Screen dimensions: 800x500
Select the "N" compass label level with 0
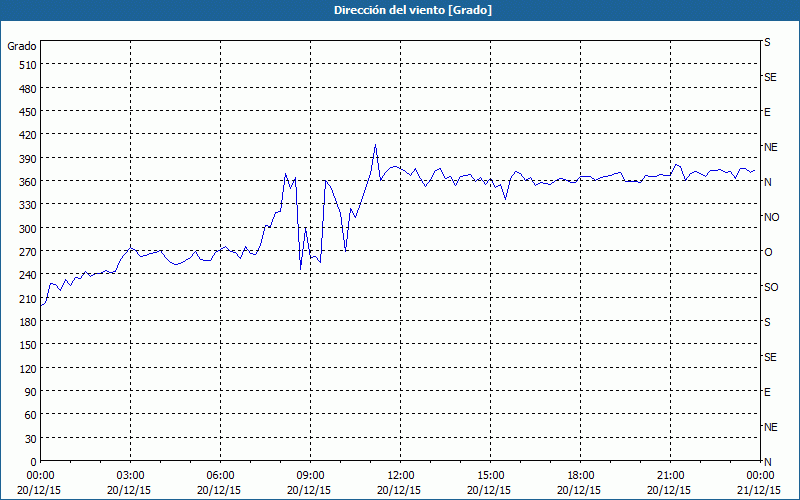click(767, 462)
